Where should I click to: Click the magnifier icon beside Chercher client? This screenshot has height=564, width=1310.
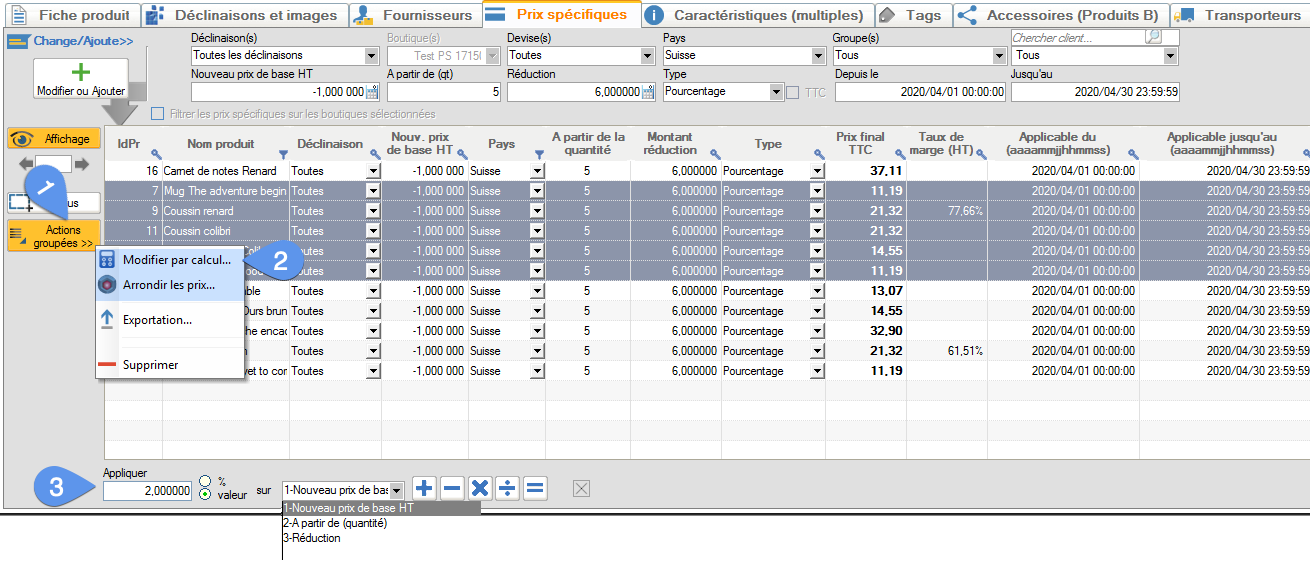pyautogui.click(x=1154, y=37)
